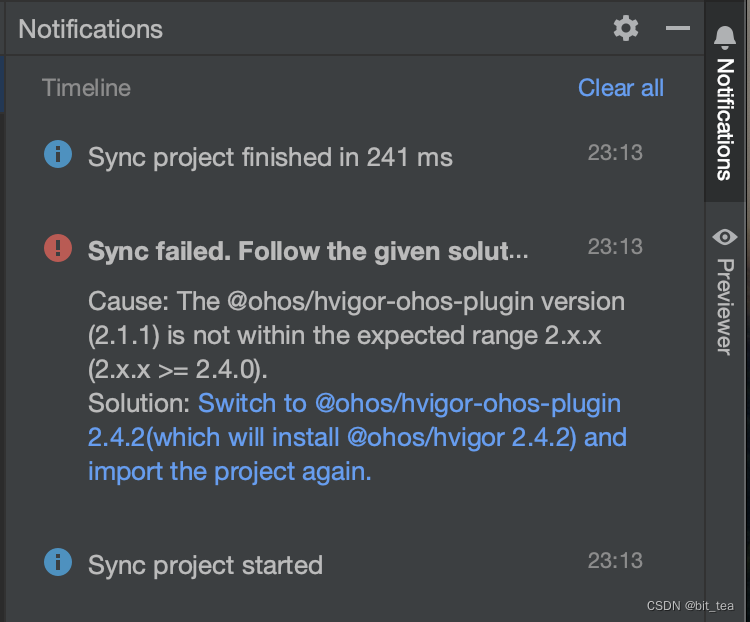This screenshot has height=622, width=750.
Task: Select the Sync project started notification
Action: click(x=205, y=565)
